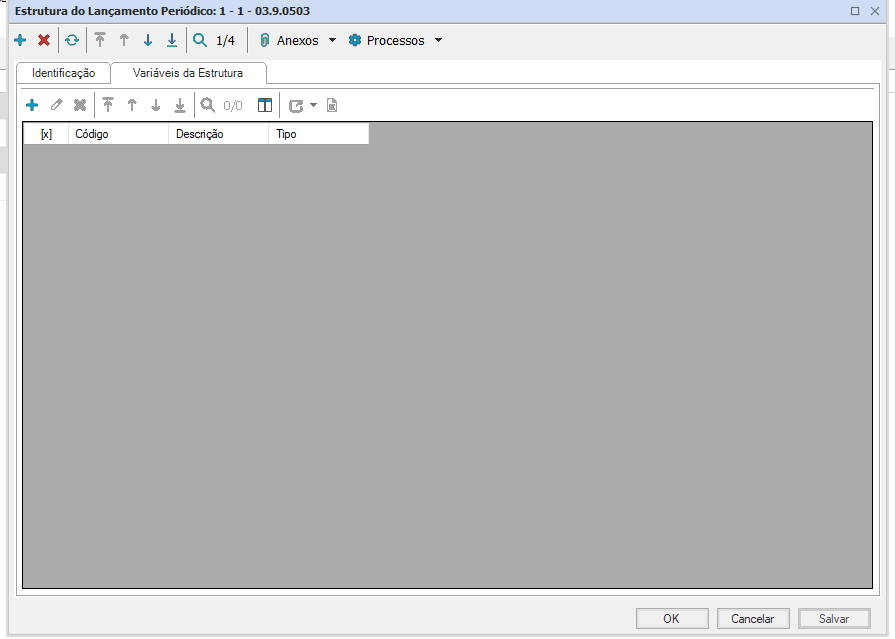The image size is (895, 639).
Task: Delete record with the red X icon
Action: point(44,41)
